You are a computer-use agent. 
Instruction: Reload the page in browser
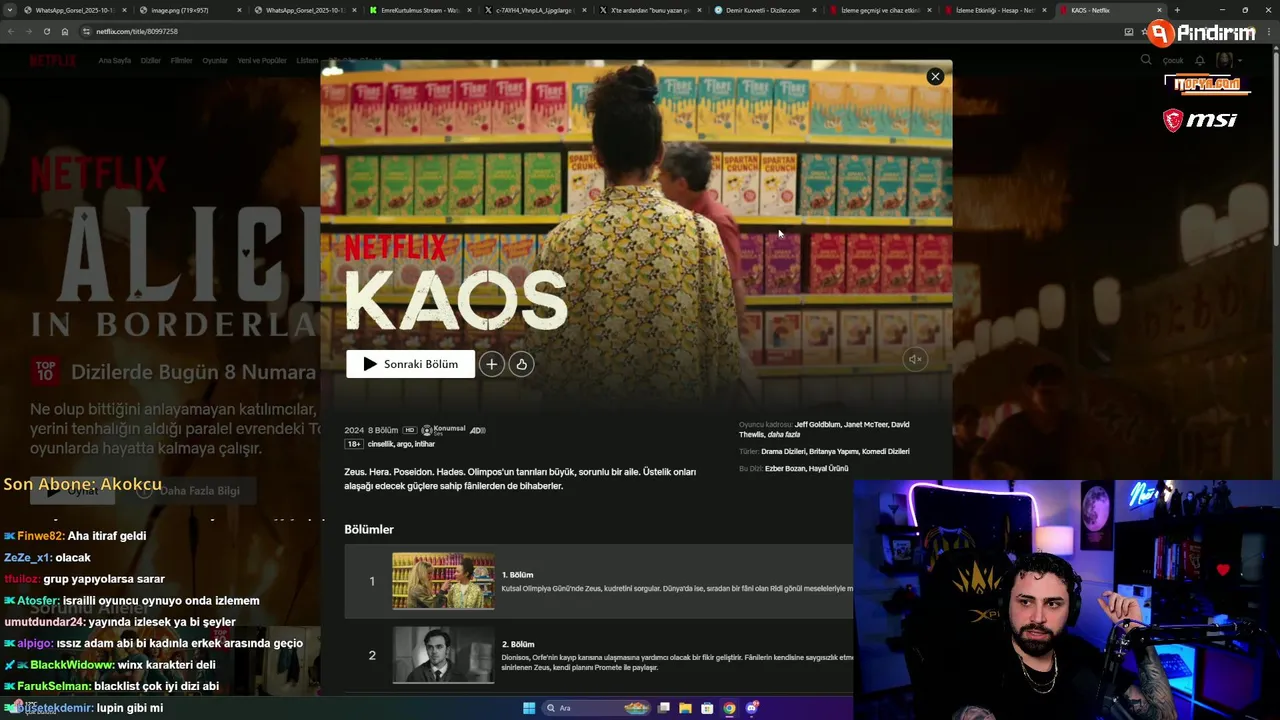(x=47, y=31)
